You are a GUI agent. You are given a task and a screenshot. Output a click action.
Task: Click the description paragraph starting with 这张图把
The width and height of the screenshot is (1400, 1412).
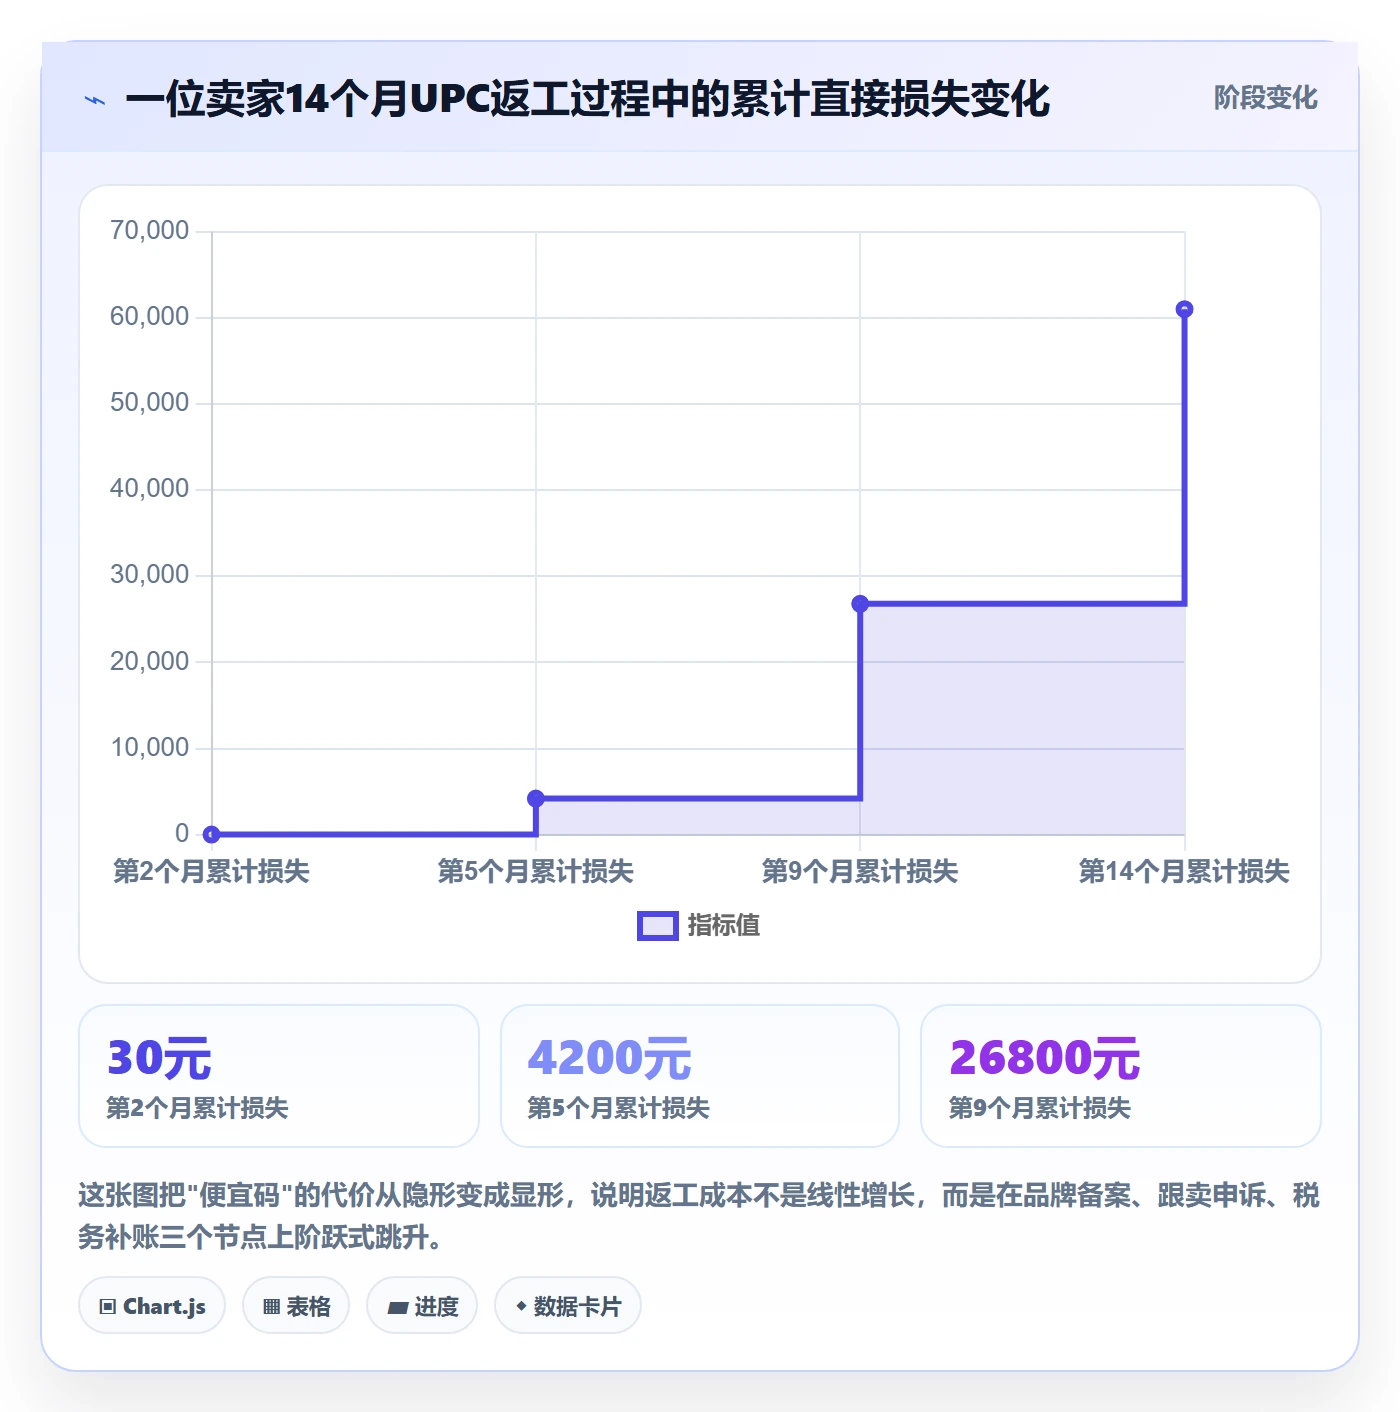699,1216
